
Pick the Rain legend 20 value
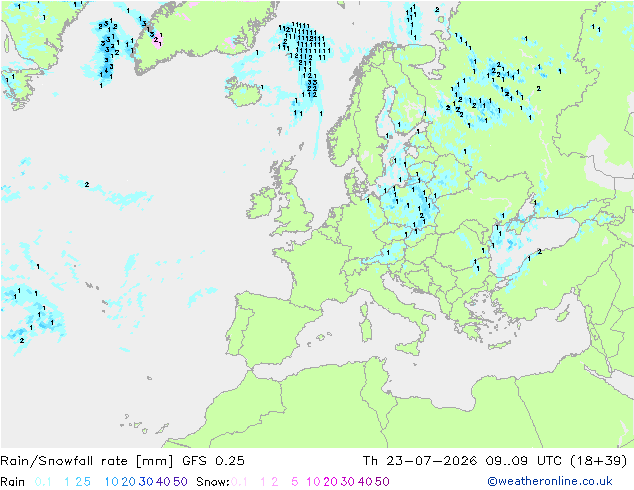point(128,482)
